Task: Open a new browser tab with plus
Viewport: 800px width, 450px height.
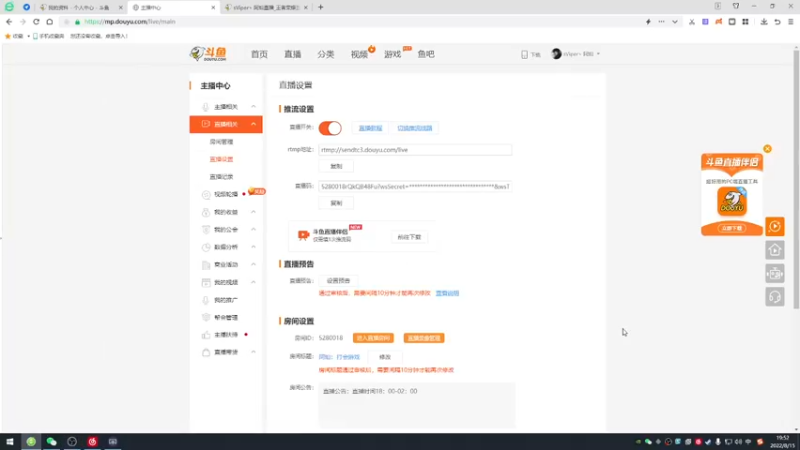Action: 320,7
